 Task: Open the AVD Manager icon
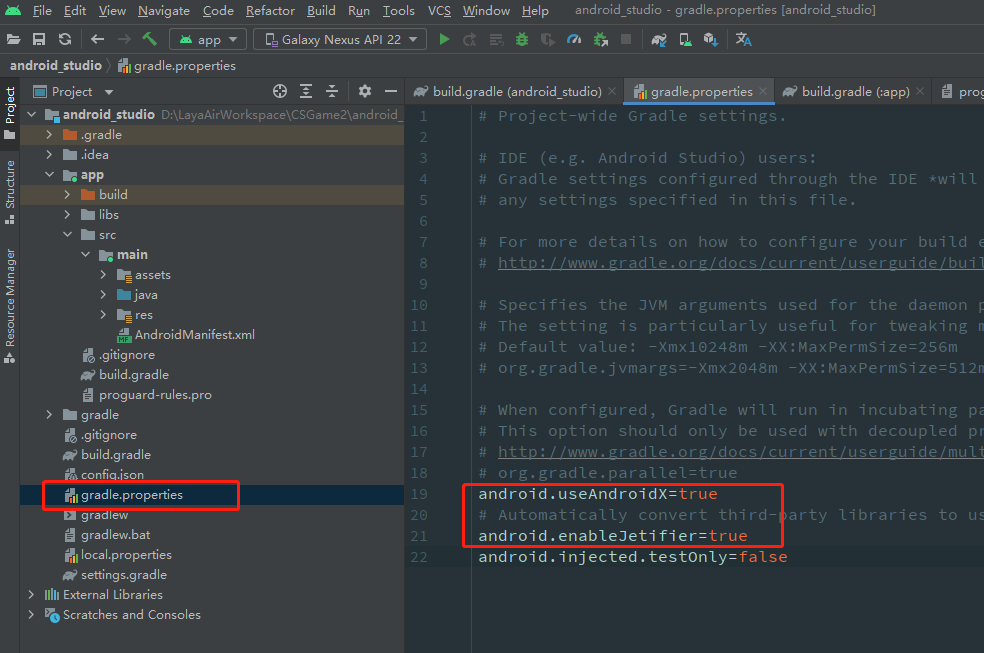coord(685,40)
